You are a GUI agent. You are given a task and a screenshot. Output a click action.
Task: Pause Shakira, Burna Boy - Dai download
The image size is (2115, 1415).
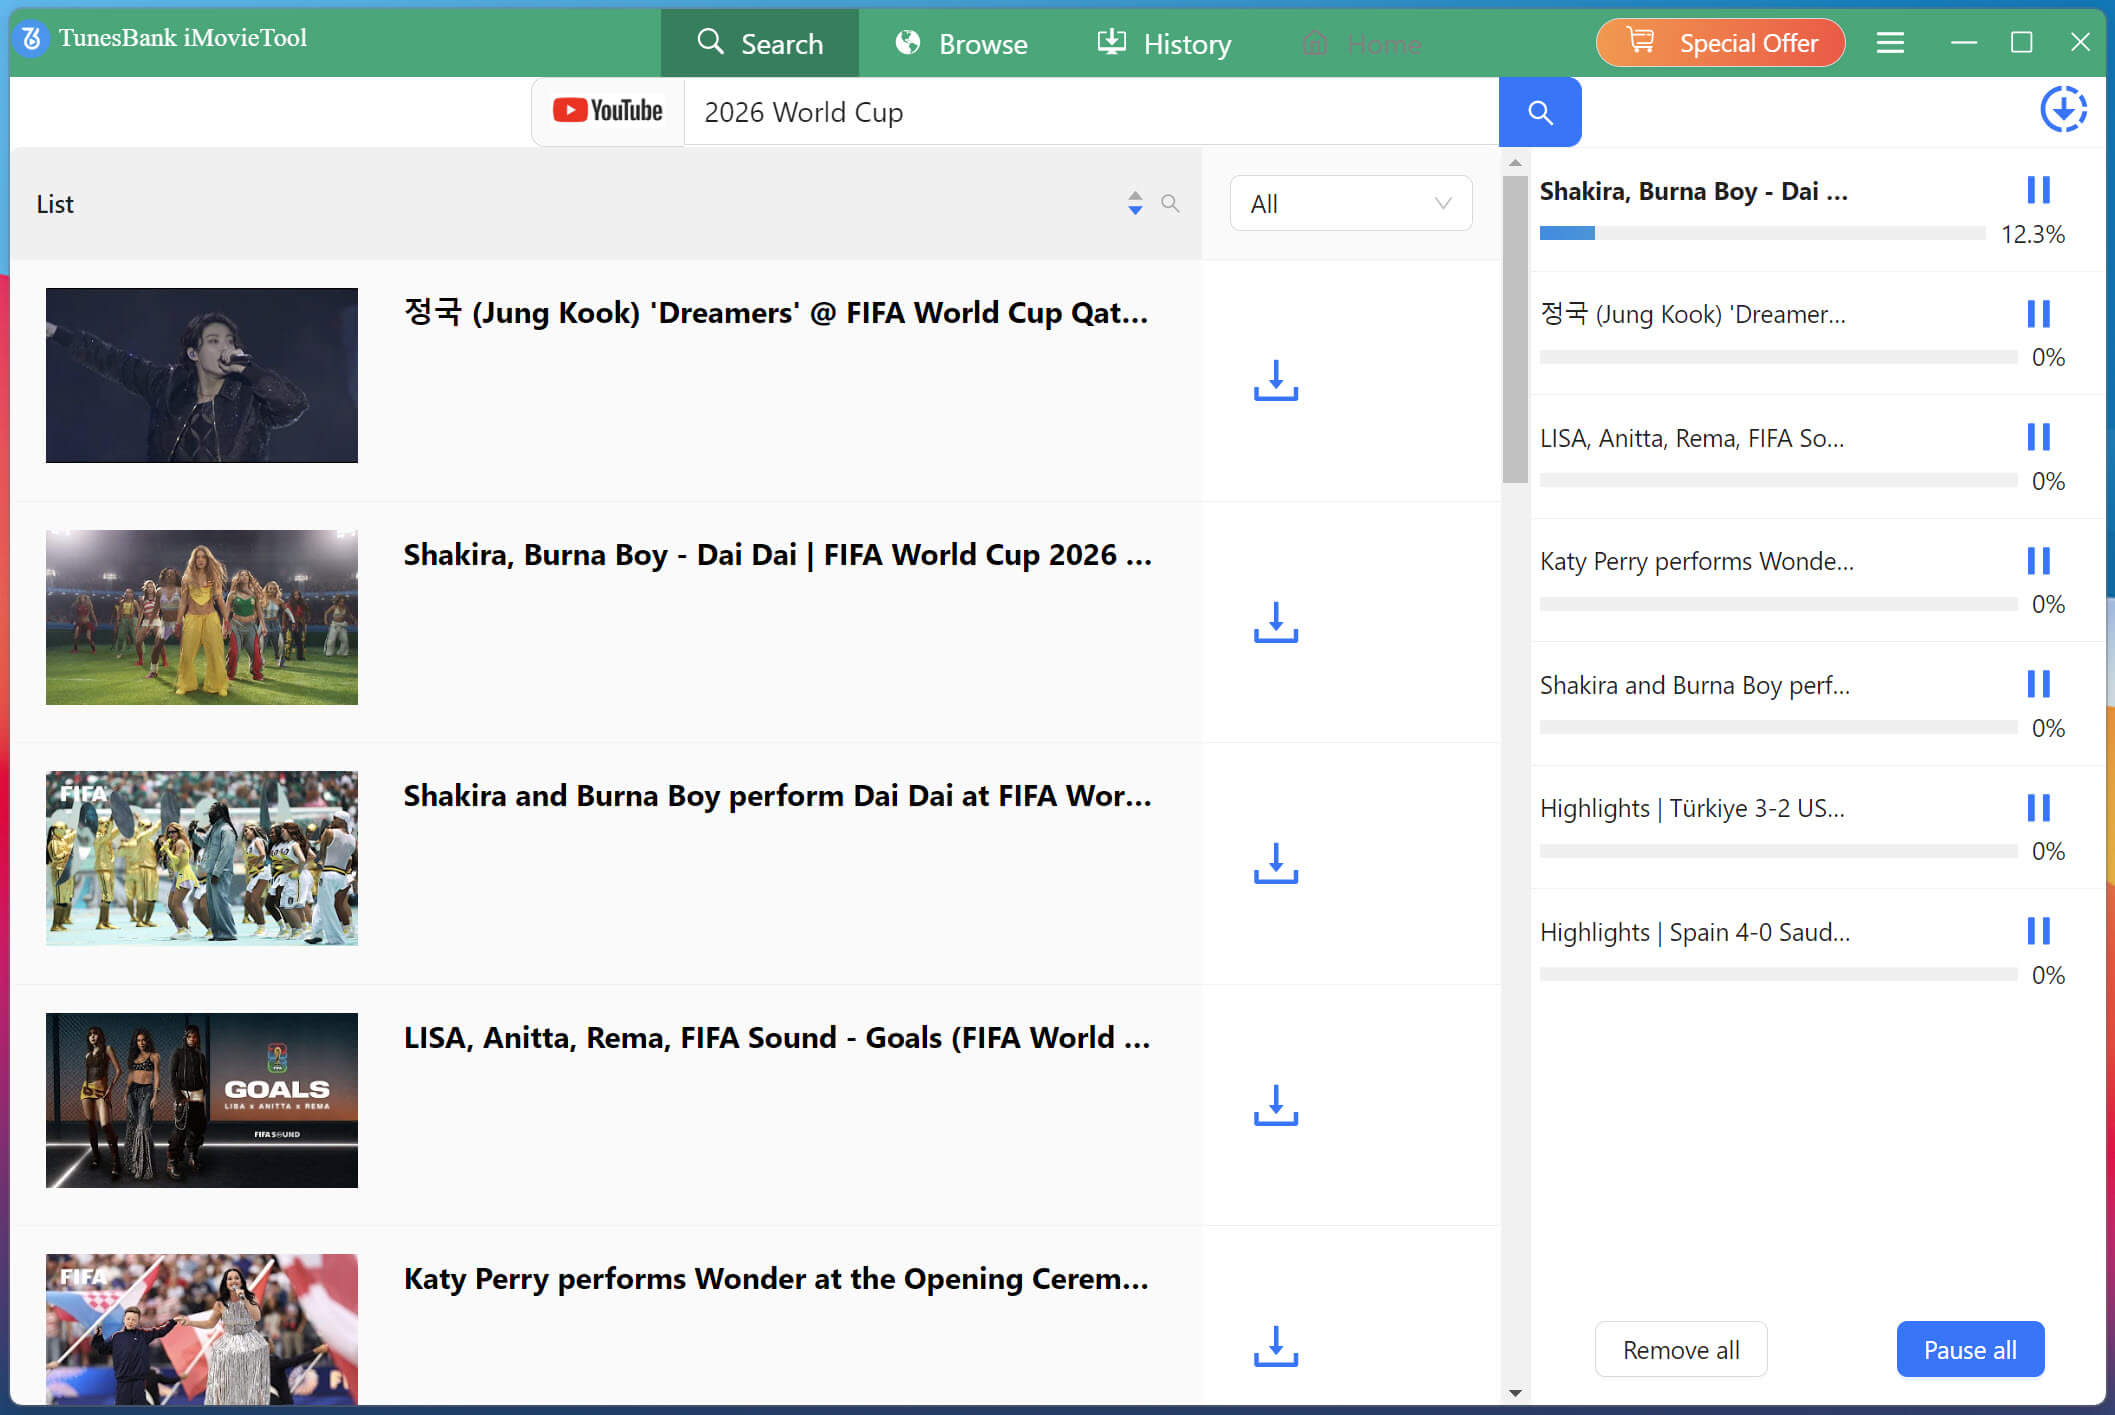pos(2038,190)
